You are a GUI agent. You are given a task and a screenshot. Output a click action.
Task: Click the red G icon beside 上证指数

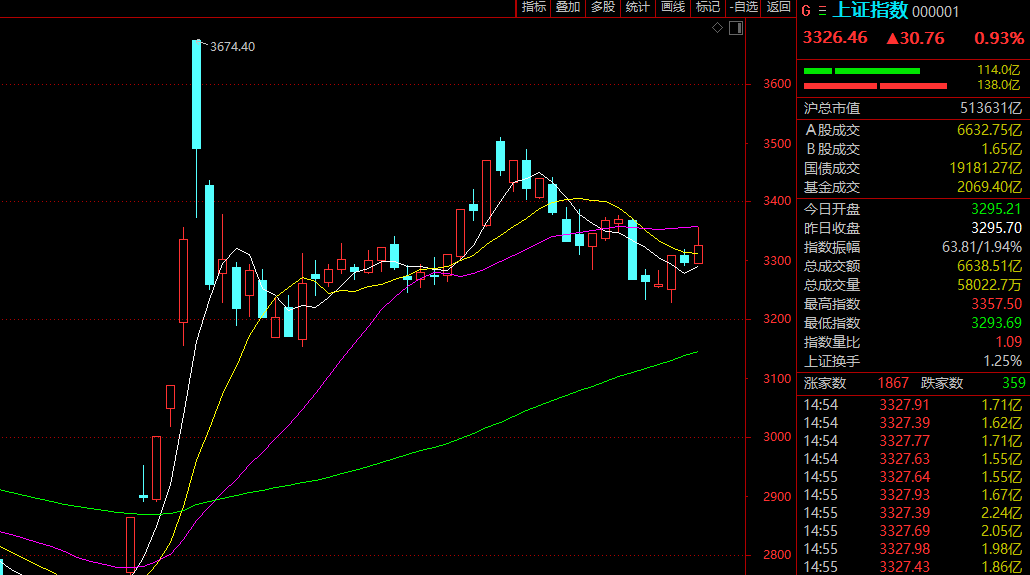tap(806, 12)
